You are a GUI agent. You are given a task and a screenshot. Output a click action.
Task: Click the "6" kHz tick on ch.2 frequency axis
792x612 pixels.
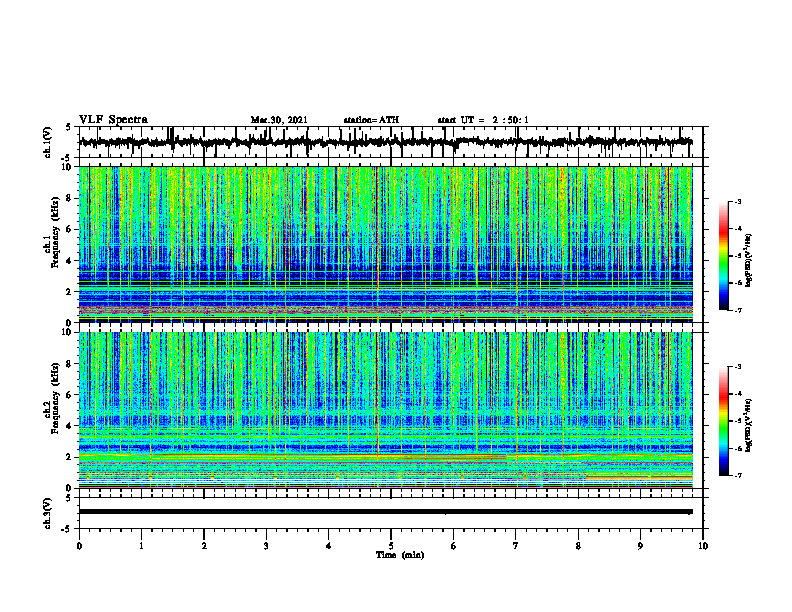(70, 394)
